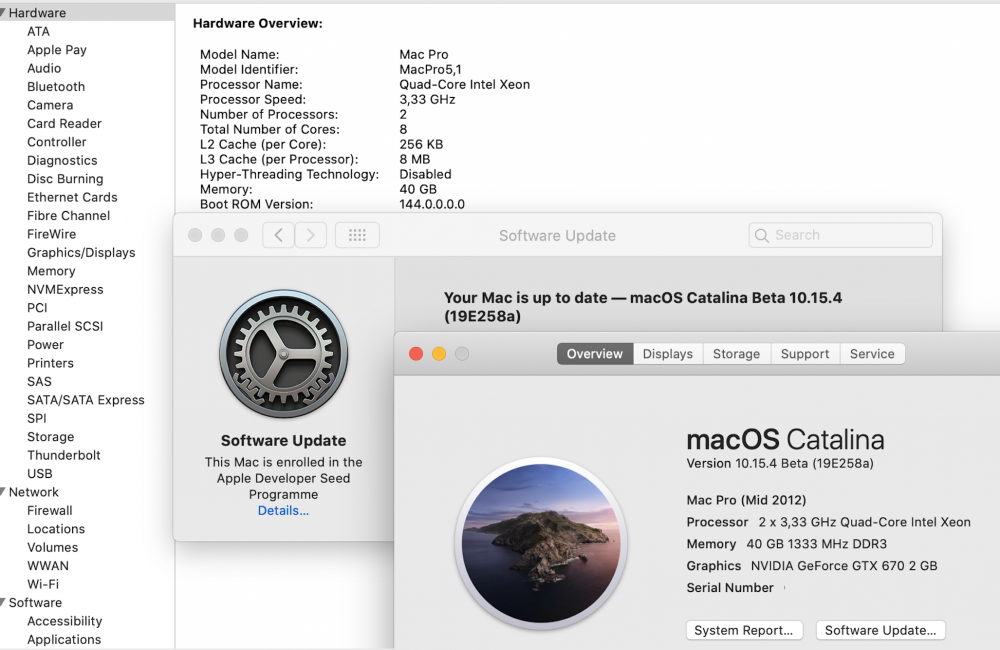Select FireWire in the sidebar

click(52, 234)
